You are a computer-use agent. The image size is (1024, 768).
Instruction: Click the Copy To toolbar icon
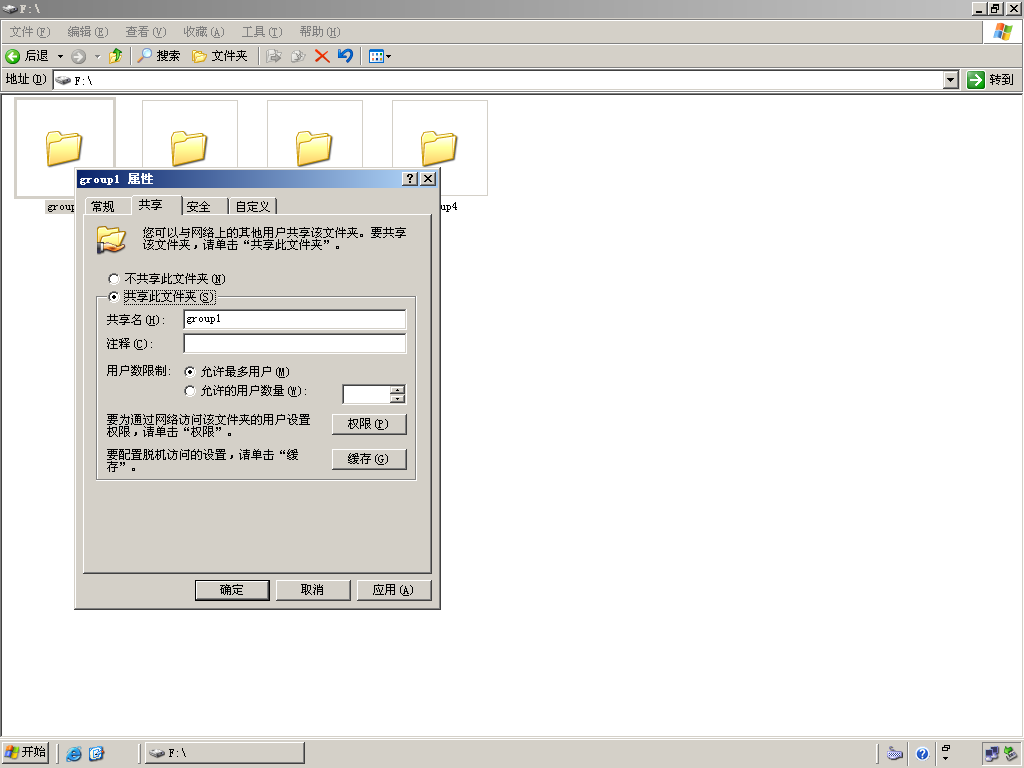(298, 56)
